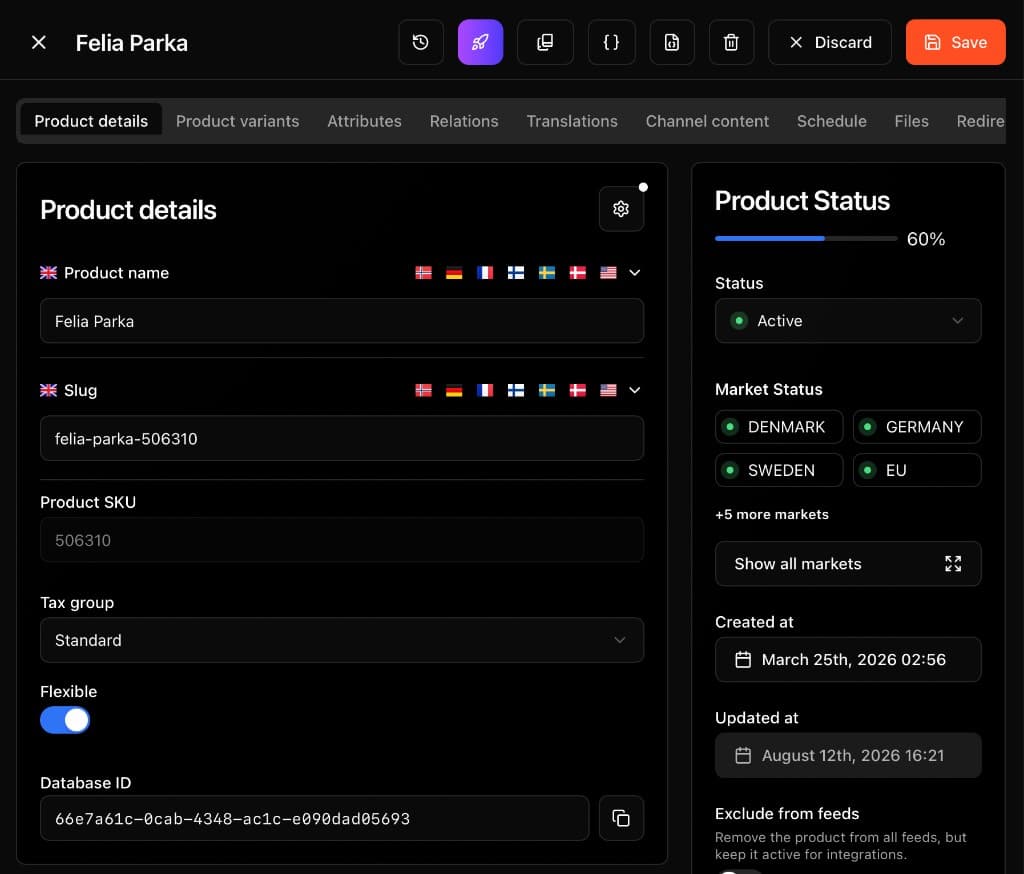Discard the unsaved changes
Image resolution: width=1024 pixels, height=874 pixels.
[x=830, y=42]
